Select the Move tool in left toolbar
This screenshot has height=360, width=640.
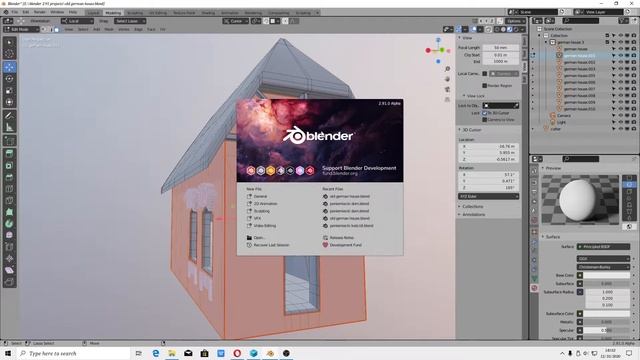[x=9, y=67]
